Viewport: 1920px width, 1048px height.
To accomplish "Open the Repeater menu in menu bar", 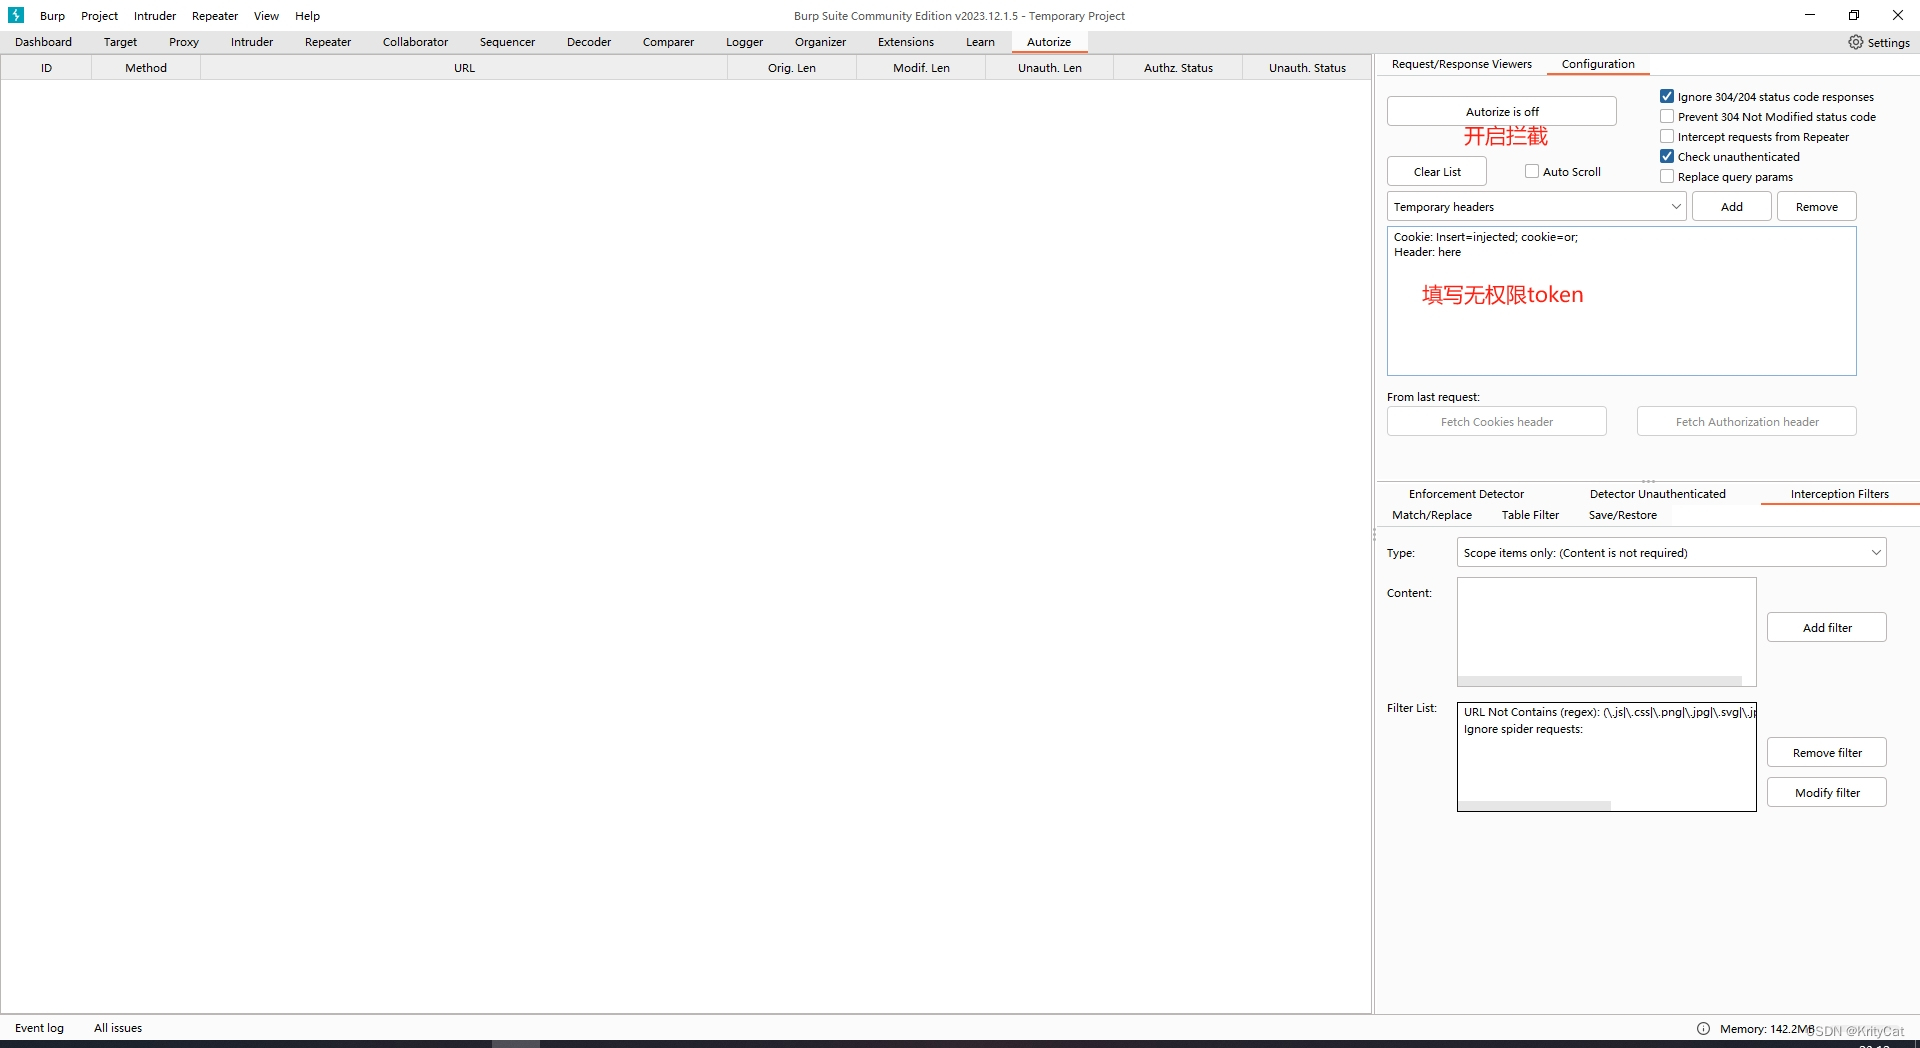I will tap(215, 15).
